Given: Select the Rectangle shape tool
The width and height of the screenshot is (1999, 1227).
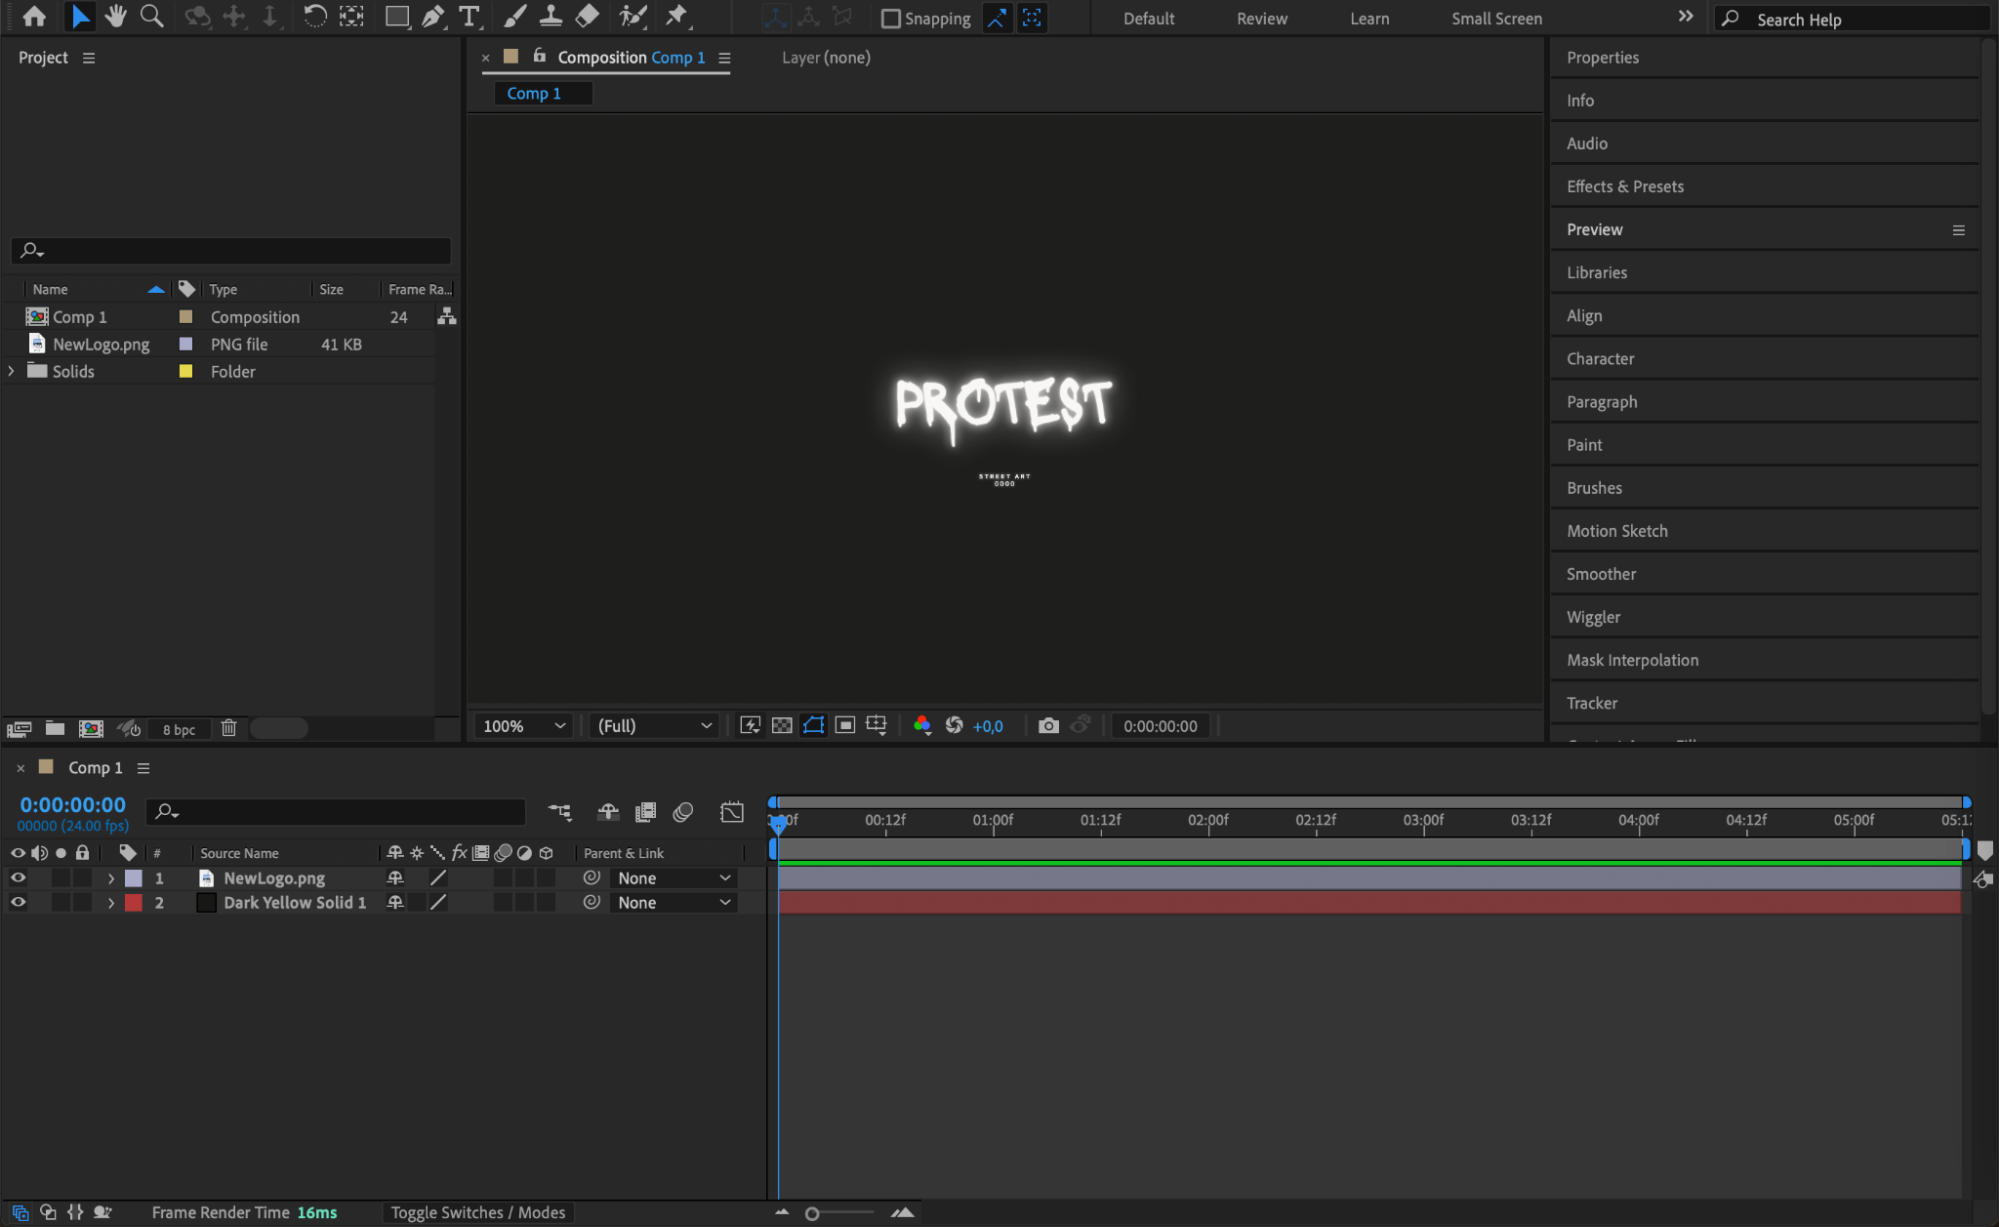Looking at the screenshot, I should pyautogui.click(x=397, y=16).
